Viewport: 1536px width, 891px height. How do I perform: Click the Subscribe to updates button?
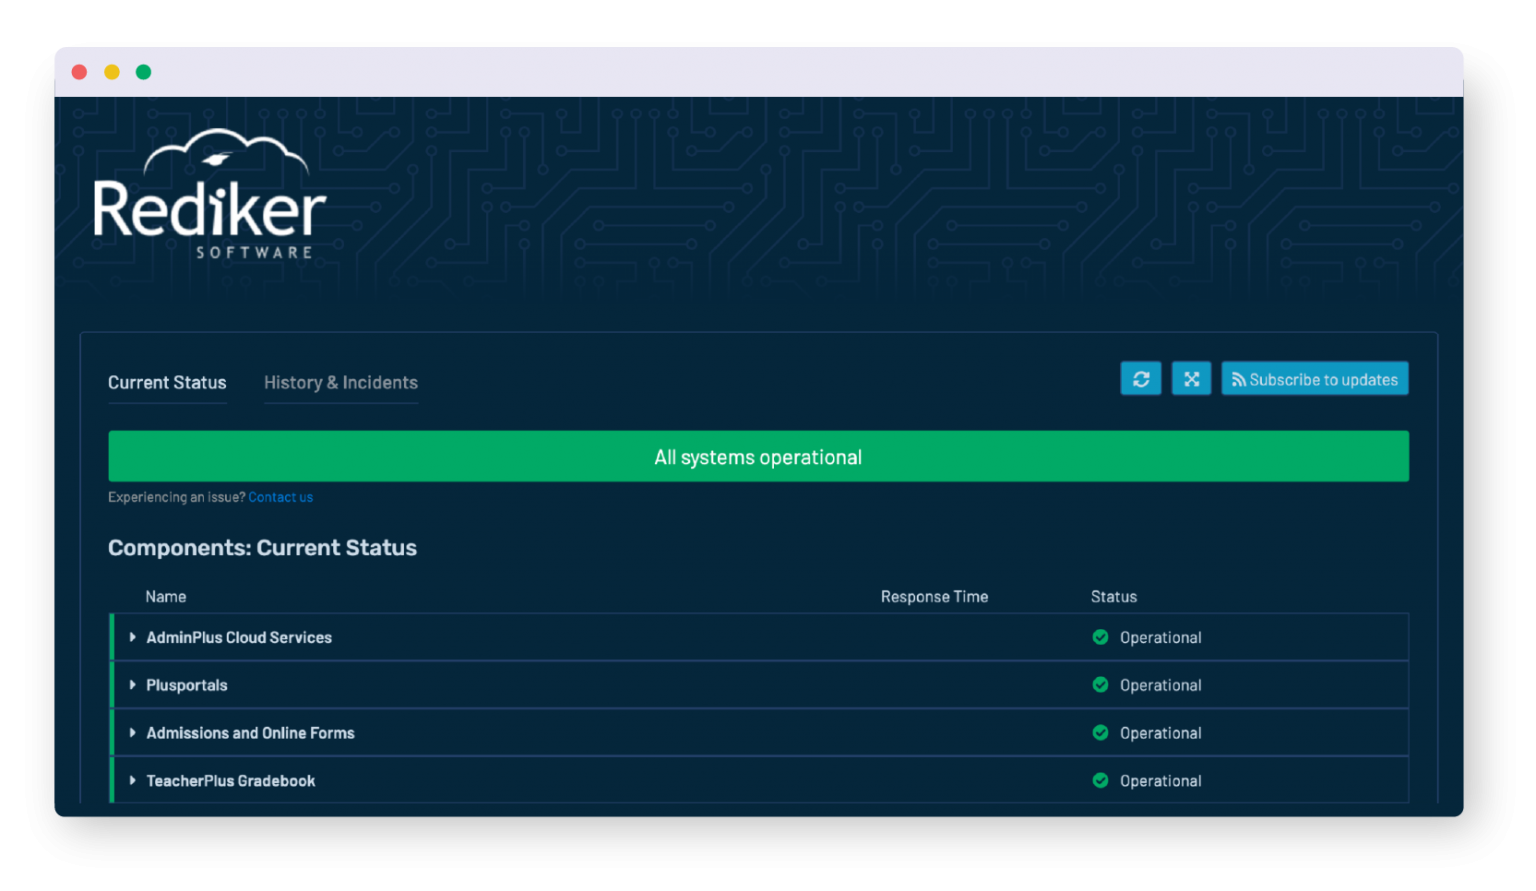(1314, 379)
